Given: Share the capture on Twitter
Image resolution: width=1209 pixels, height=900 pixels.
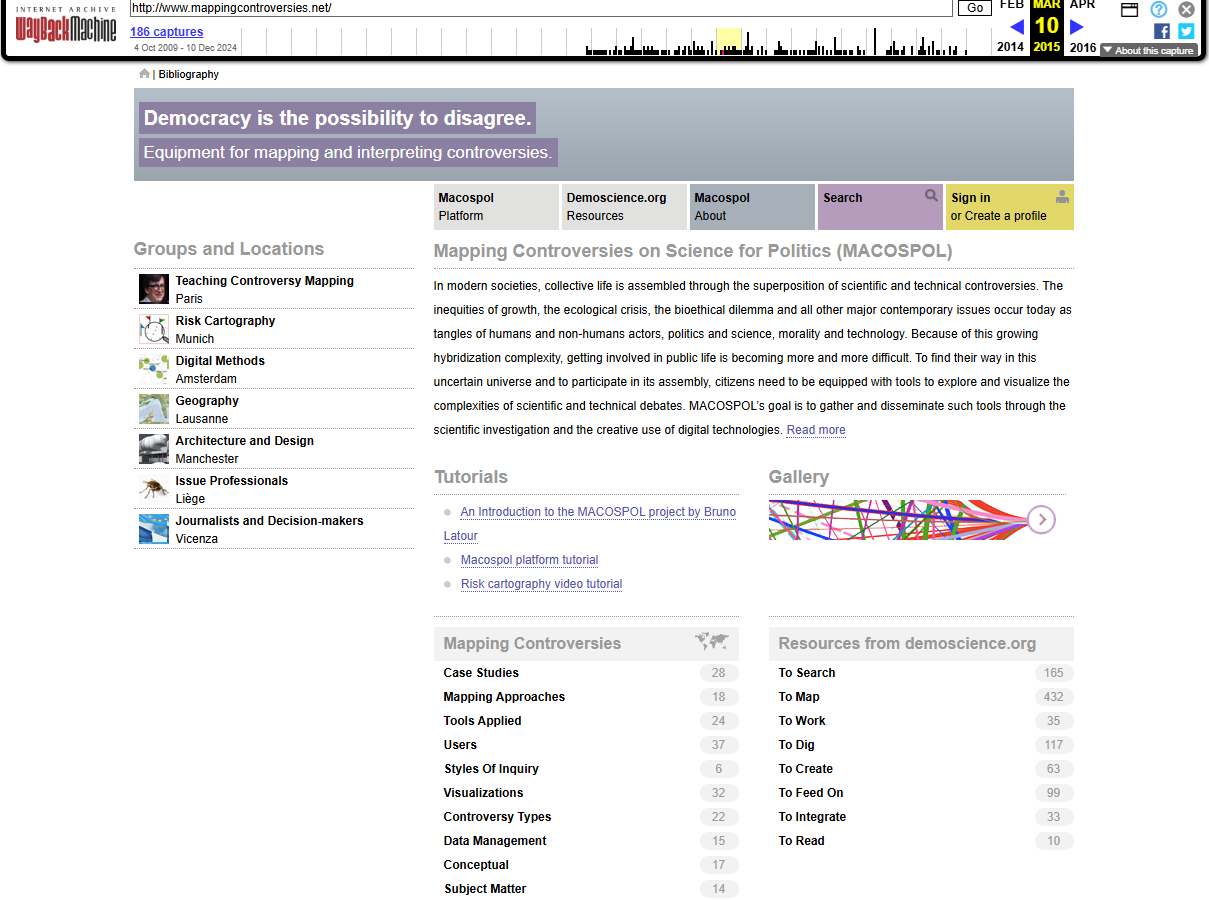Looking at the screenshot, I should (1186, 31).
